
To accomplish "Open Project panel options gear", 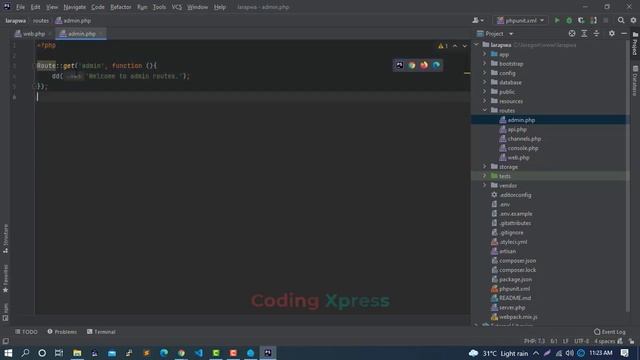I will coord(611,33).
